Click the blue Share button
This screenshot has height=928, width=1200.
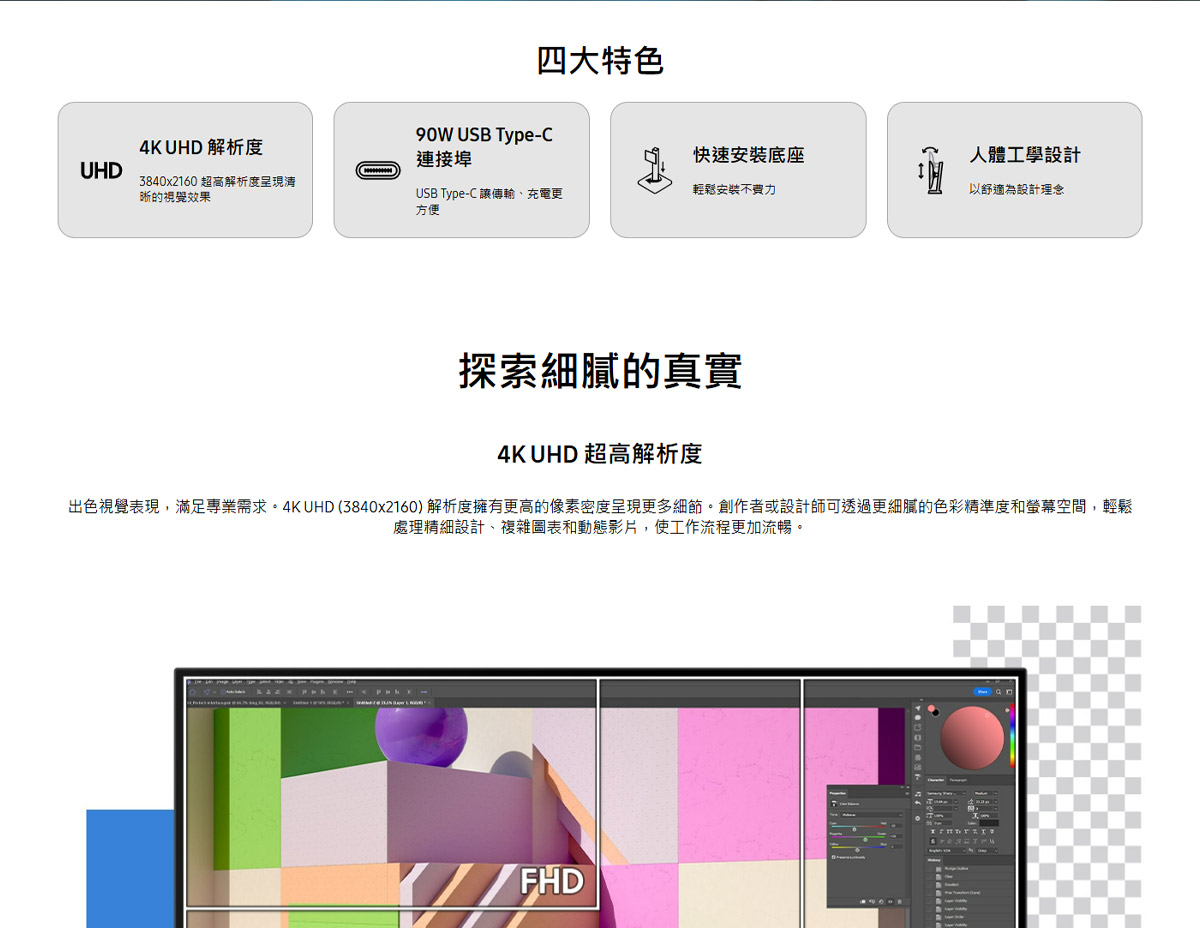click(x=982, y=692)
